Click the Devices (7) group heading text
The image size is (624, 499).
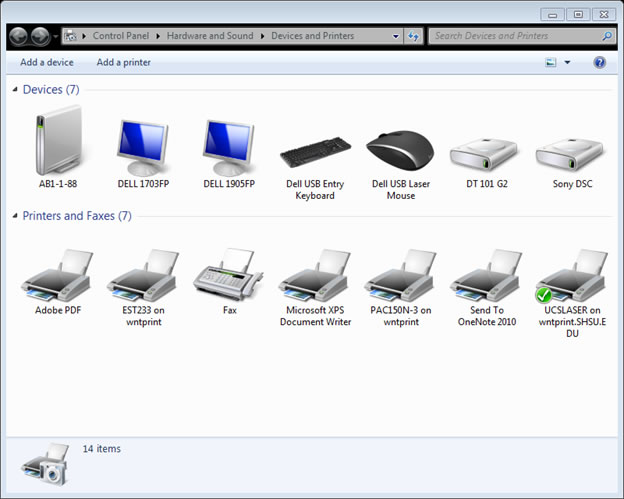(51, 90)
